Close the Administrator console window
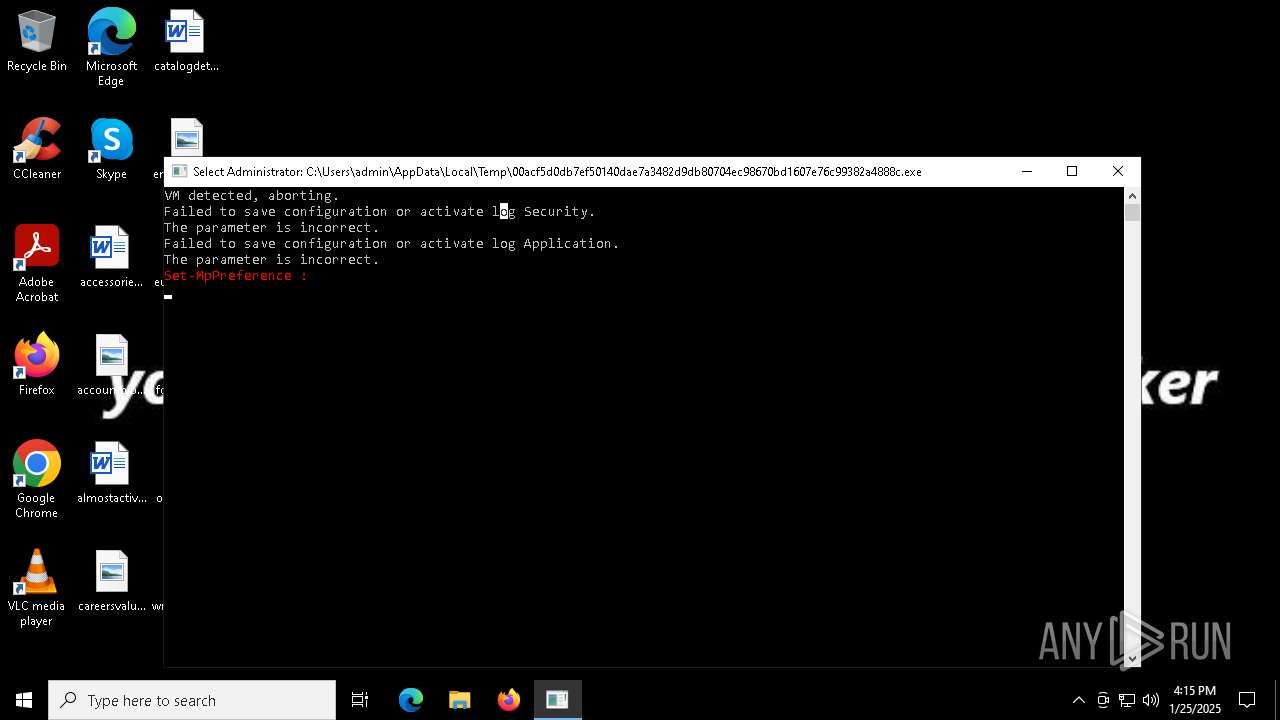Screen dimensions: 1280x720 [1118, 171]
